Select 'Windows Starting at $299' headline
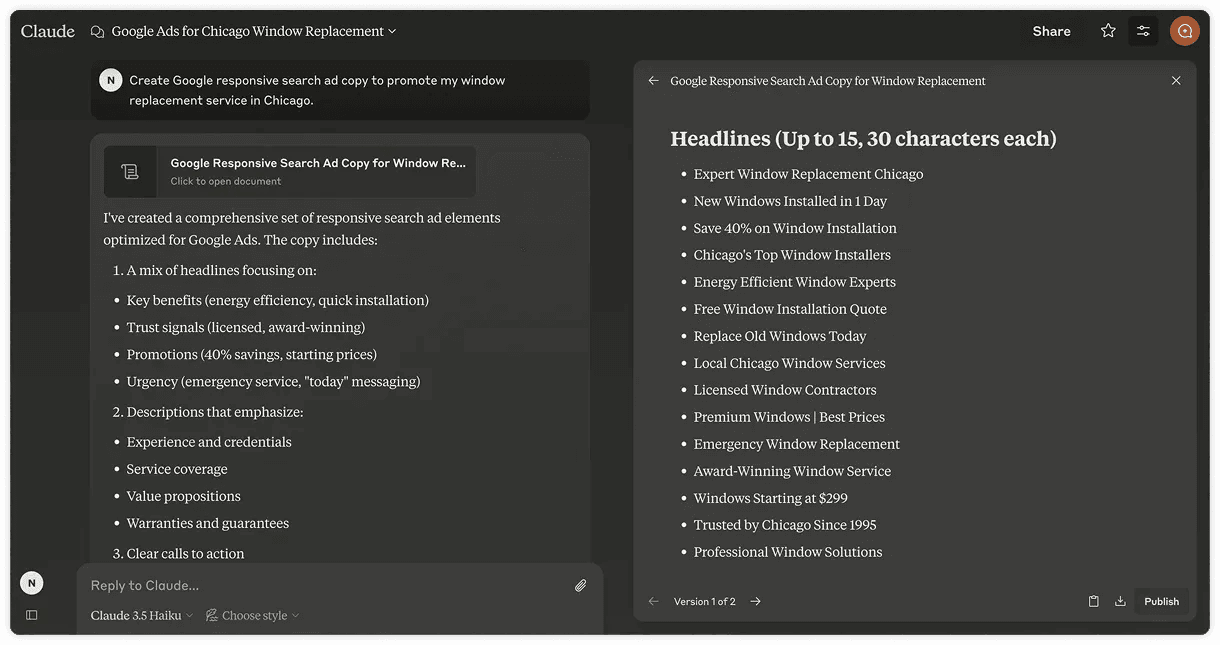Image resolution: width=1220 pixels, height=645 pixels. pos(770,498)
